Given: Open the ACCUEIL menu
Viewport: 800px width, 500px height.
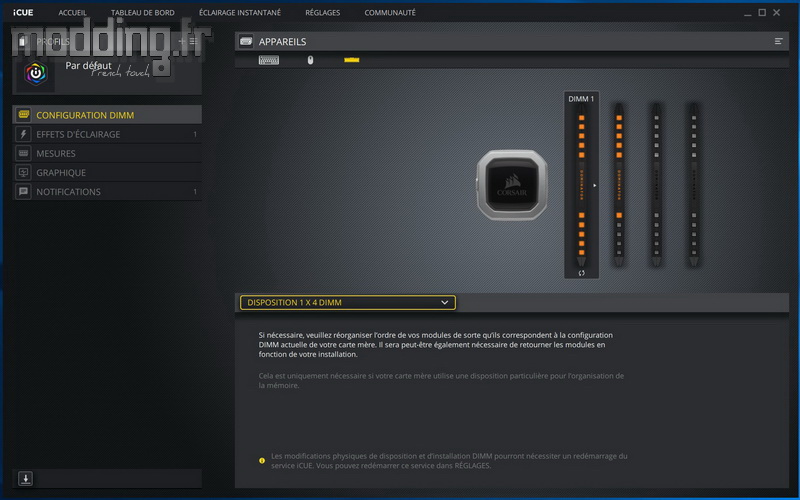Looking at the screenshot, I should click(x=72, y=12).
